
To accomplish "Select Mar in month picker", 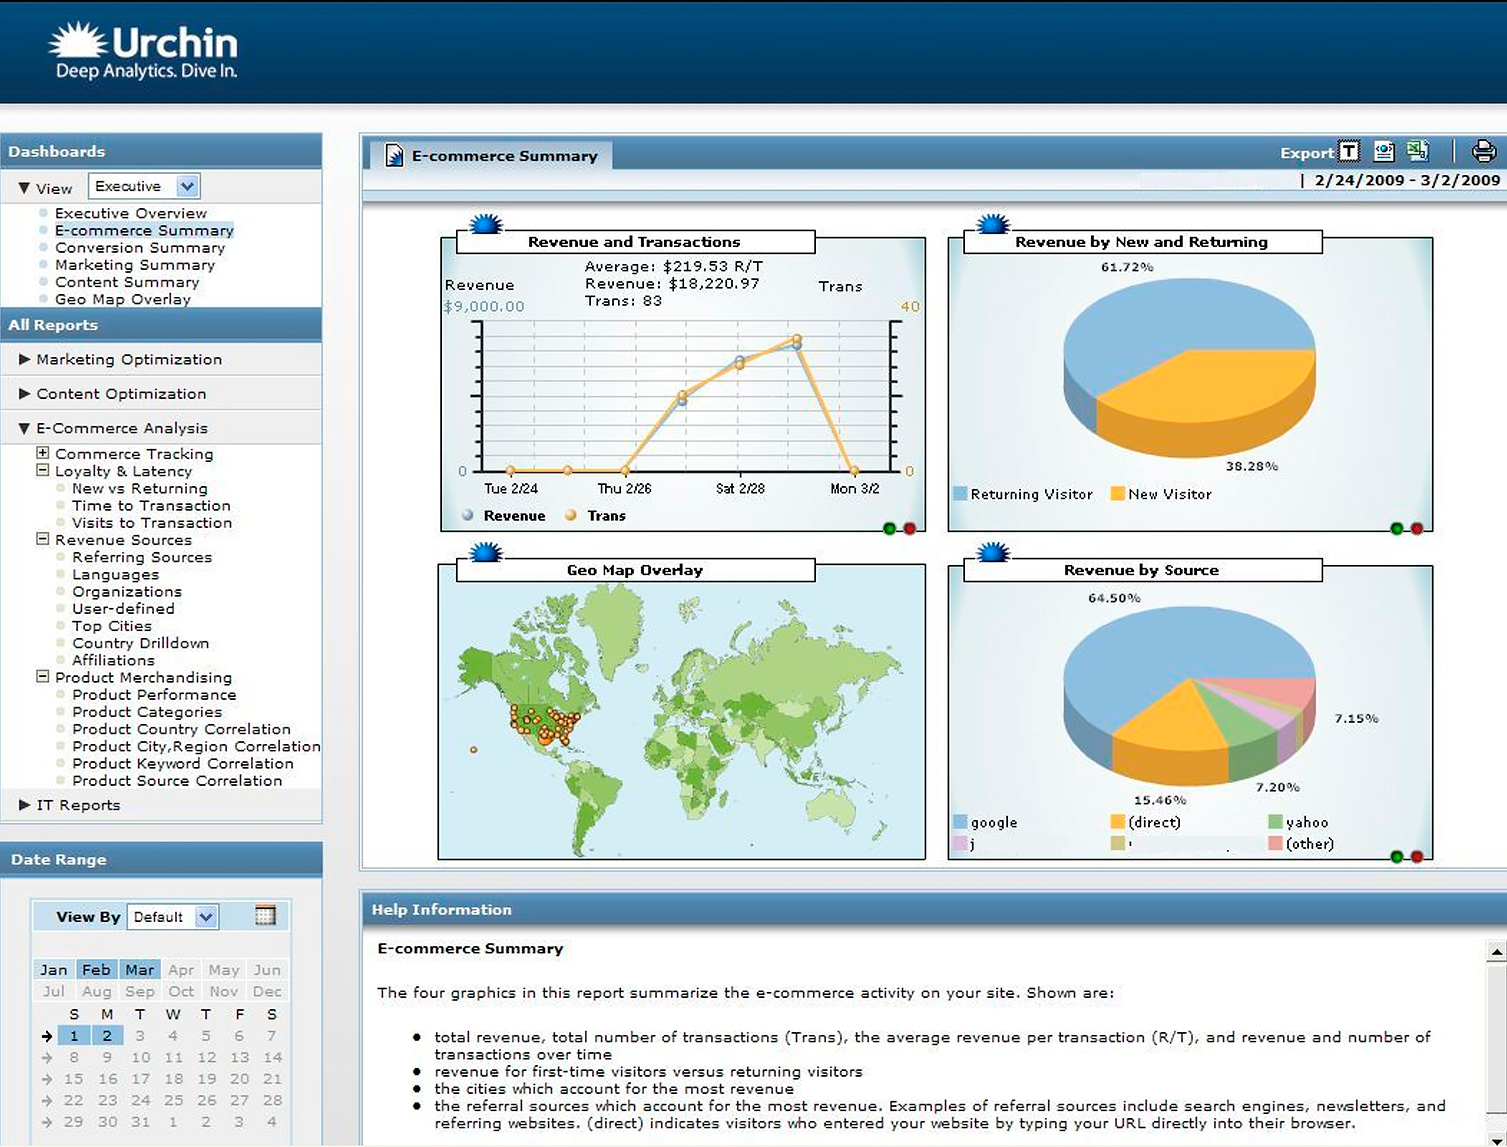I will pyautogui.click(x=139, y=969).
